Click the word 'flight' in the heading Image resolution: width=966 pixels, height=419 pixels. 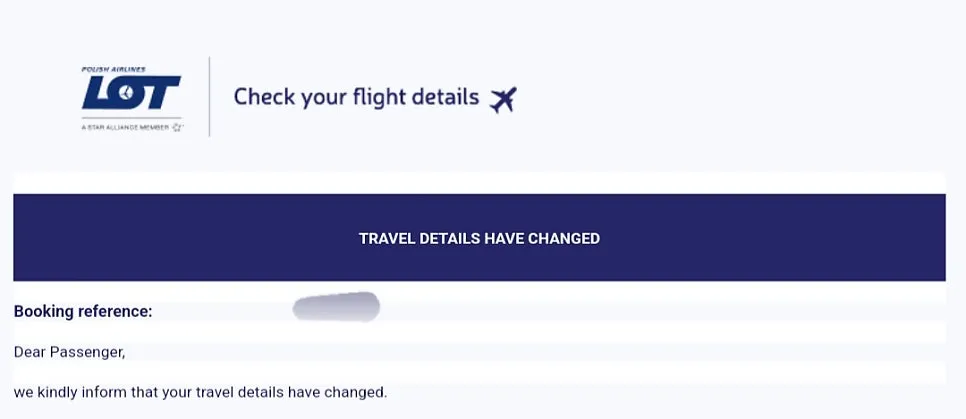coord(380,98)
